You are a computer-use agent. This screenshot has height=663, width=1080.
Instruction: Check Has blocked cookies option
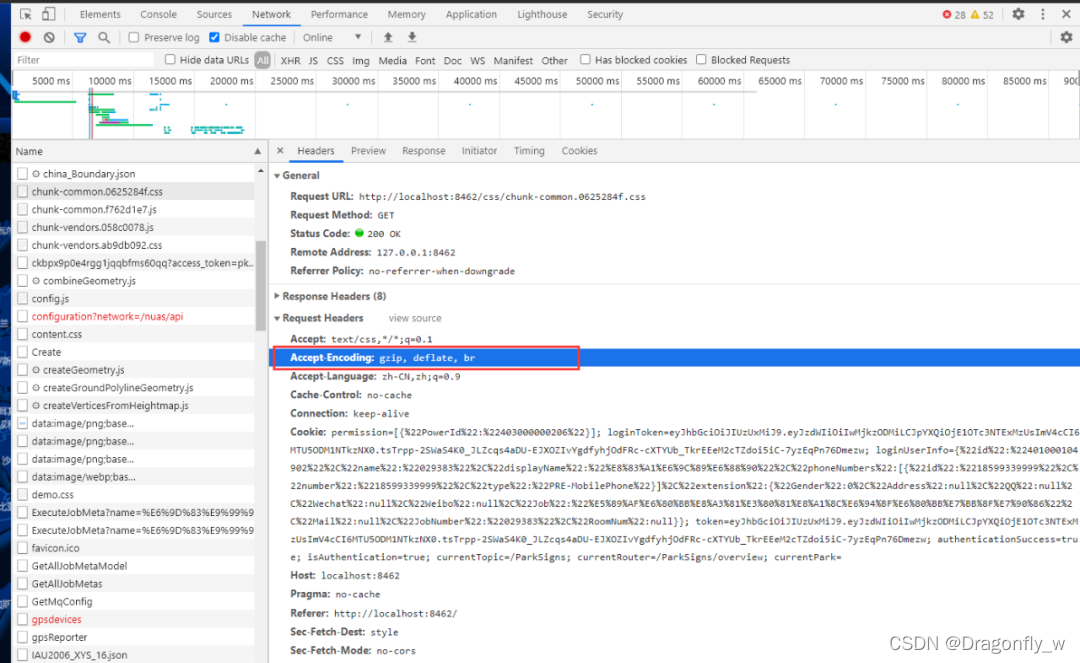585,59
